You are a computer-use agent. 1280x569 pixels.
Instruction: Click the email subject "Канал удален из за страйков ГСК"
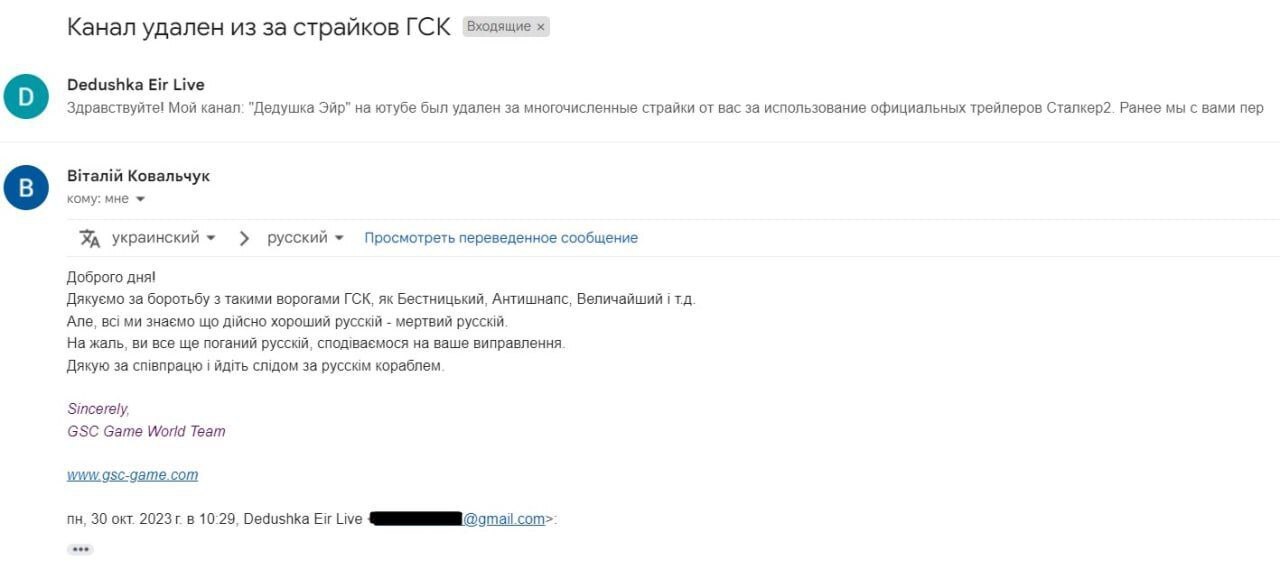(258, 27)
